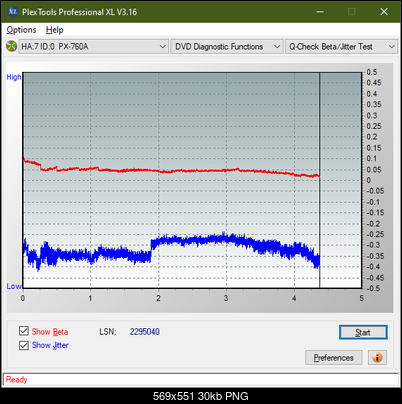This screenshot has height=404, width=402.
Task: Click the Ready status bar text
Action: click(x=16, y=380)
